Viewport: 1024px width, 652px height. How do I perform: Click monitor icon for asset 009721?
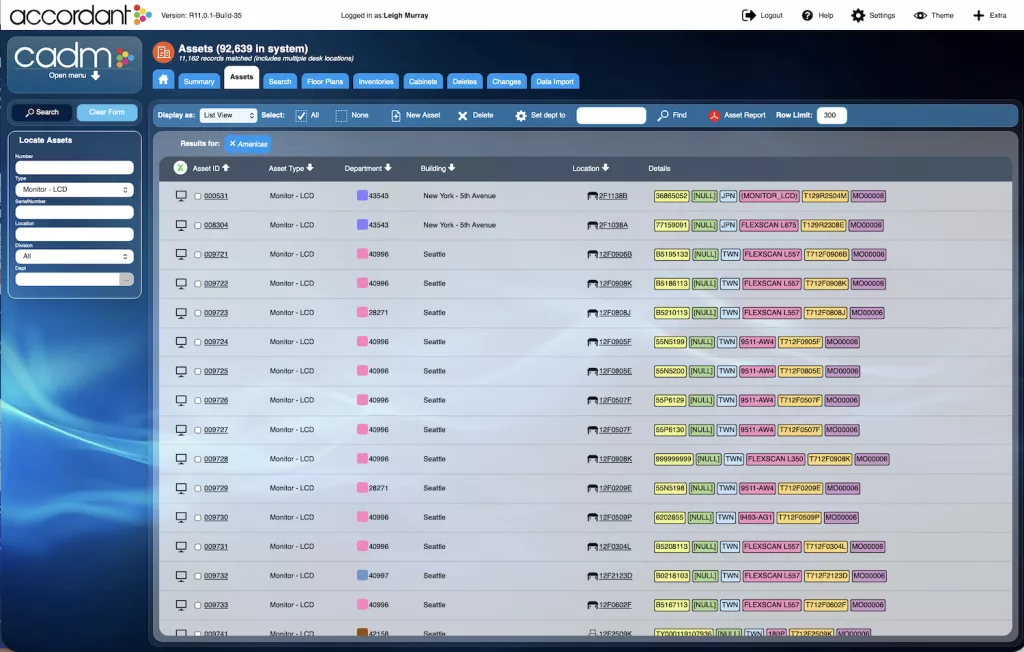pos(181,254)
